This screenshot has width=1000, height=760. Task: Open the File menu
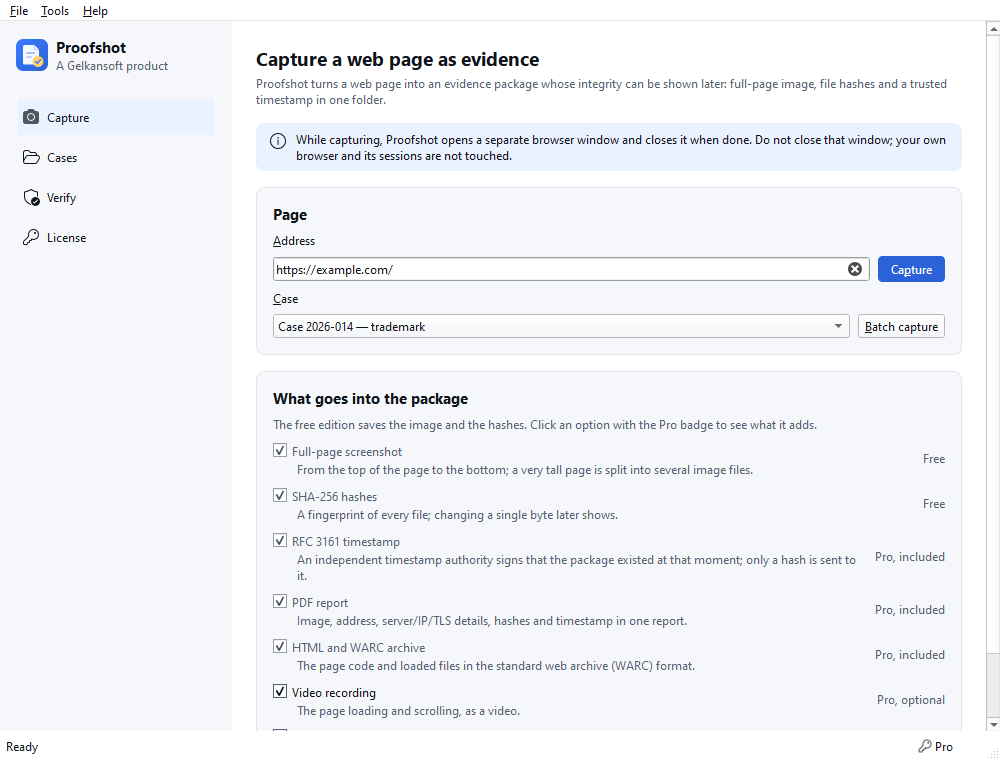[x=18, y=11]
